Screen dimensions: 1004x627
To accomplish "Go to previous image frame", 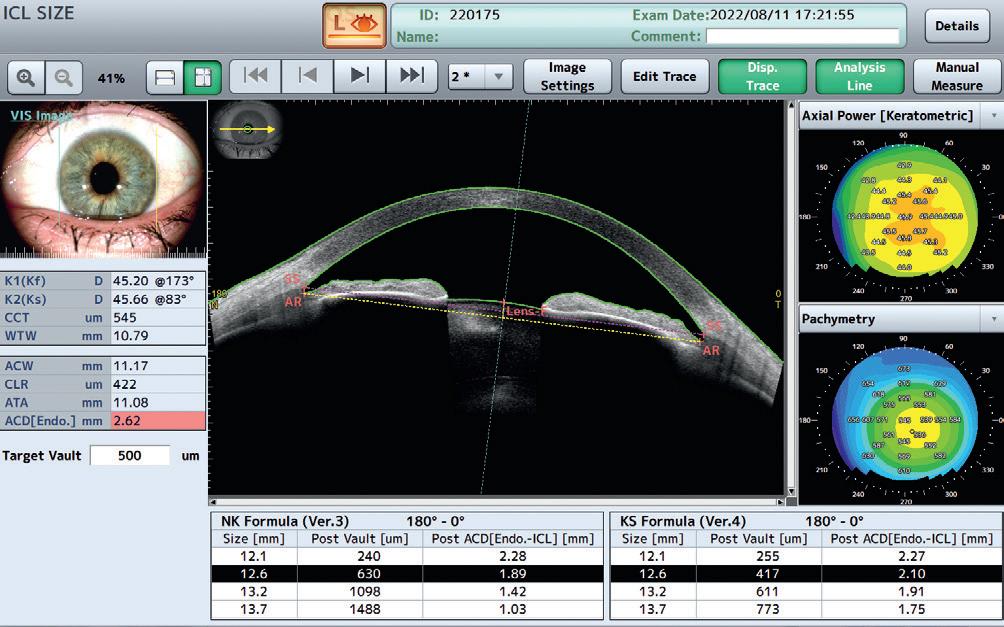I will [x=307, y=76].
